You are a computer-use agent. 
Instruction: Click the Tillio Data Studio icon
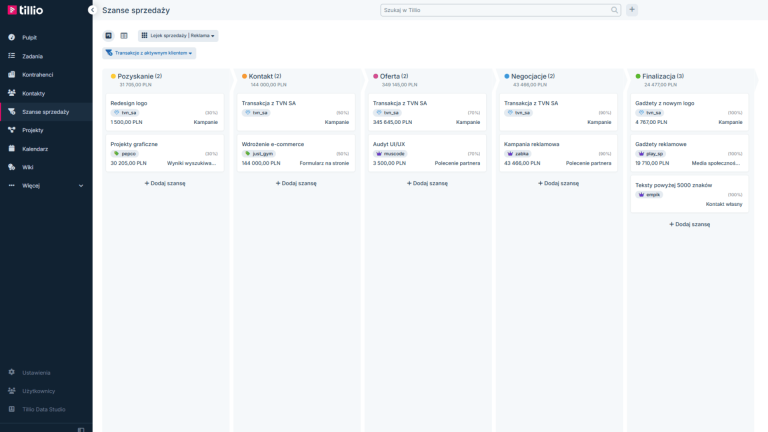[12, 409]
